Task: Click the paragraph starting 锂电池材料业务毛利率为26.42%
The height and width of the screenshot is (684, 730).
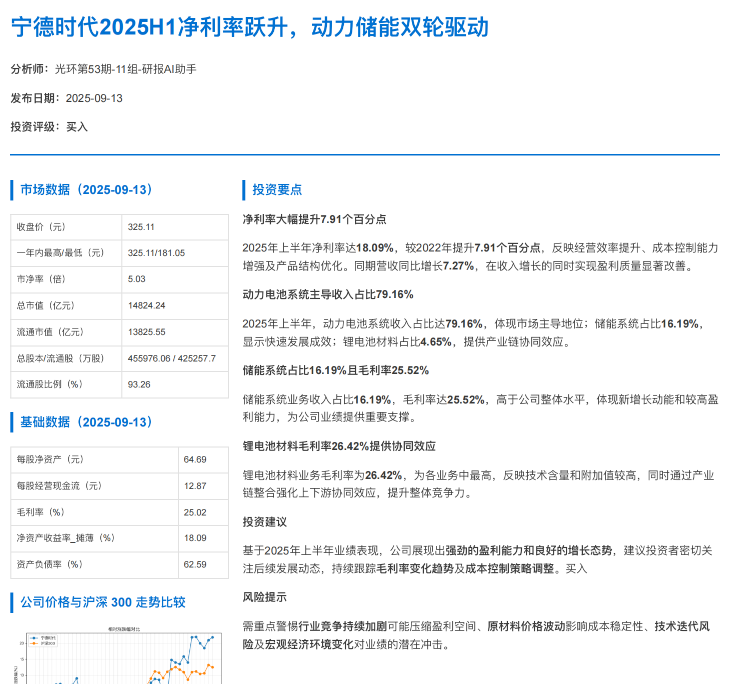Action: point(479,484)
